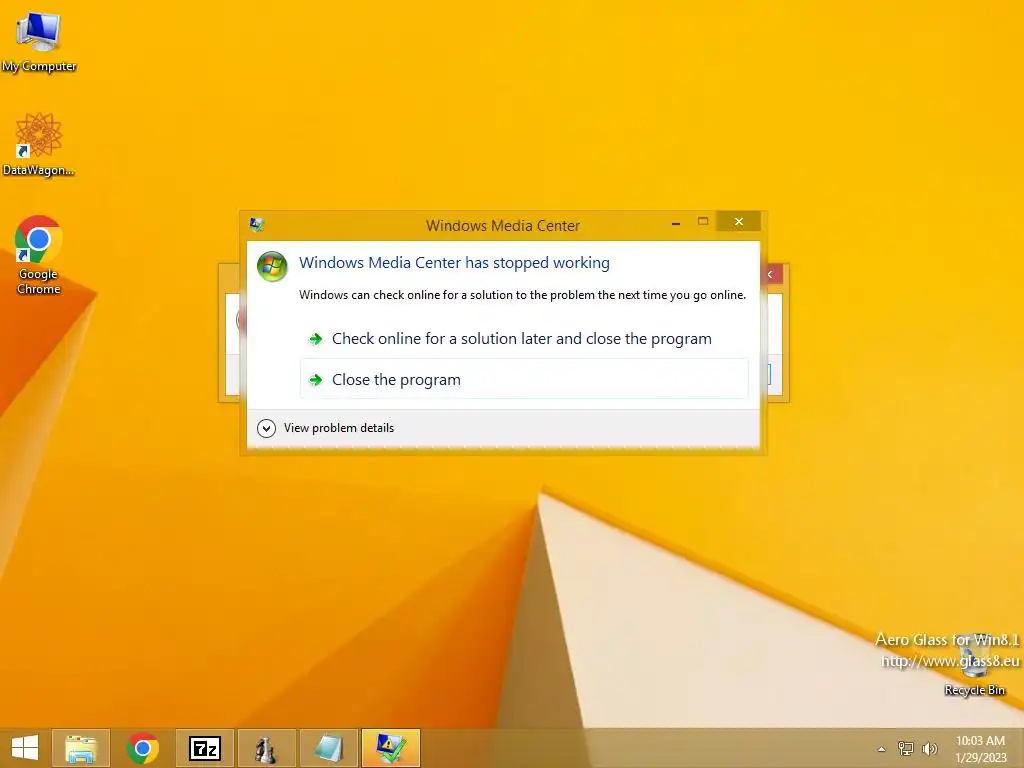Image resolution: width=1024 pixels, height=768 pixels.
Task: Open the notepad-style taskbar icon
Action: pyautogui.click(x=328, y=748)
